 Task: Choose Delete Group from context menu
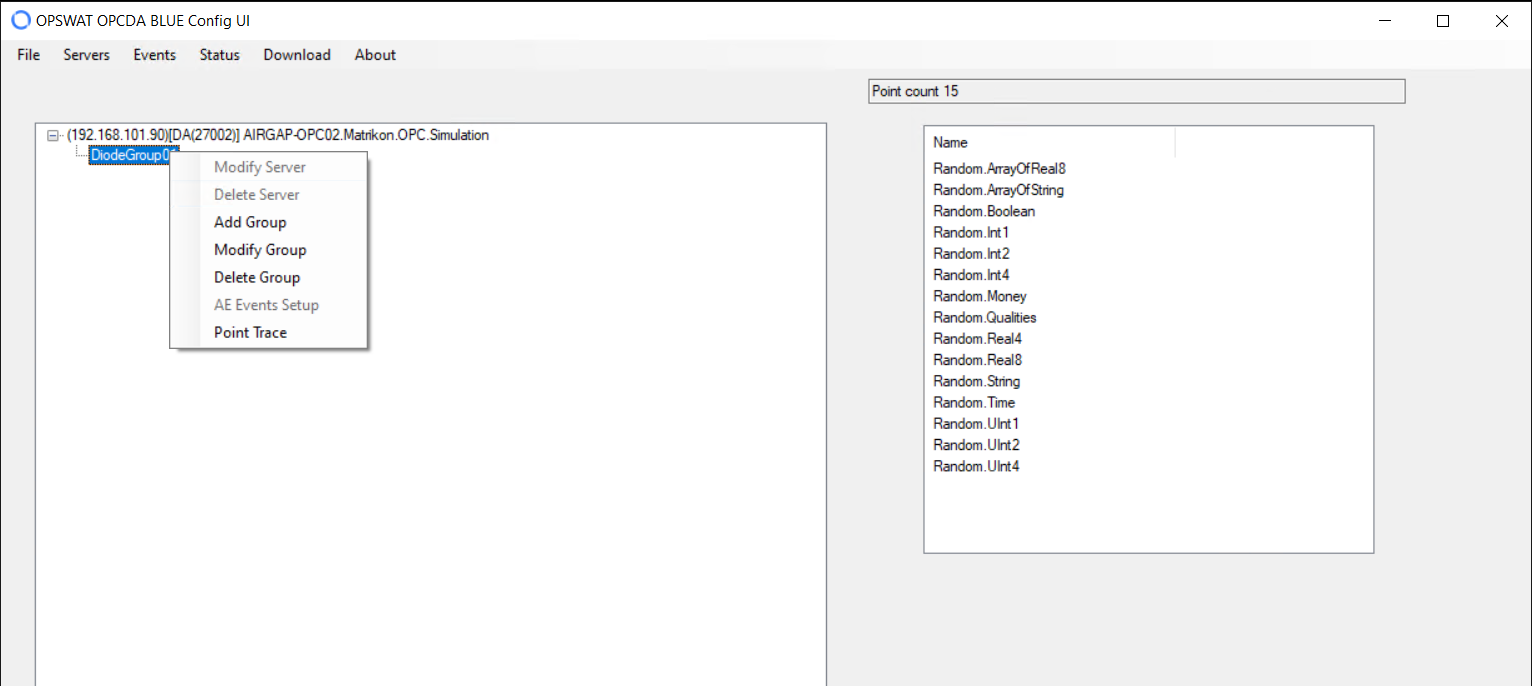[x=268, y=277]
